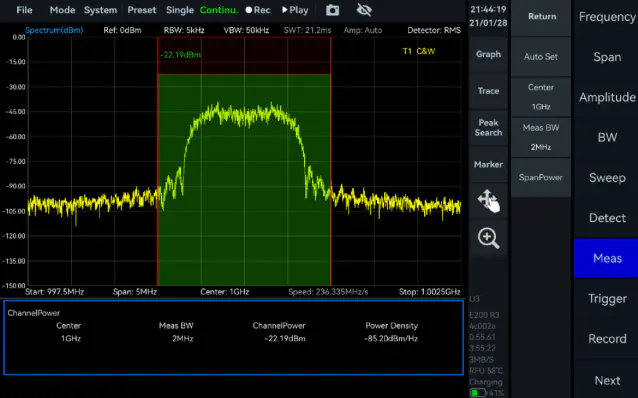The height and width of the screenshot is (398, 638).
Task: Open the Sweep settings tab
Action: pos(607,178)
